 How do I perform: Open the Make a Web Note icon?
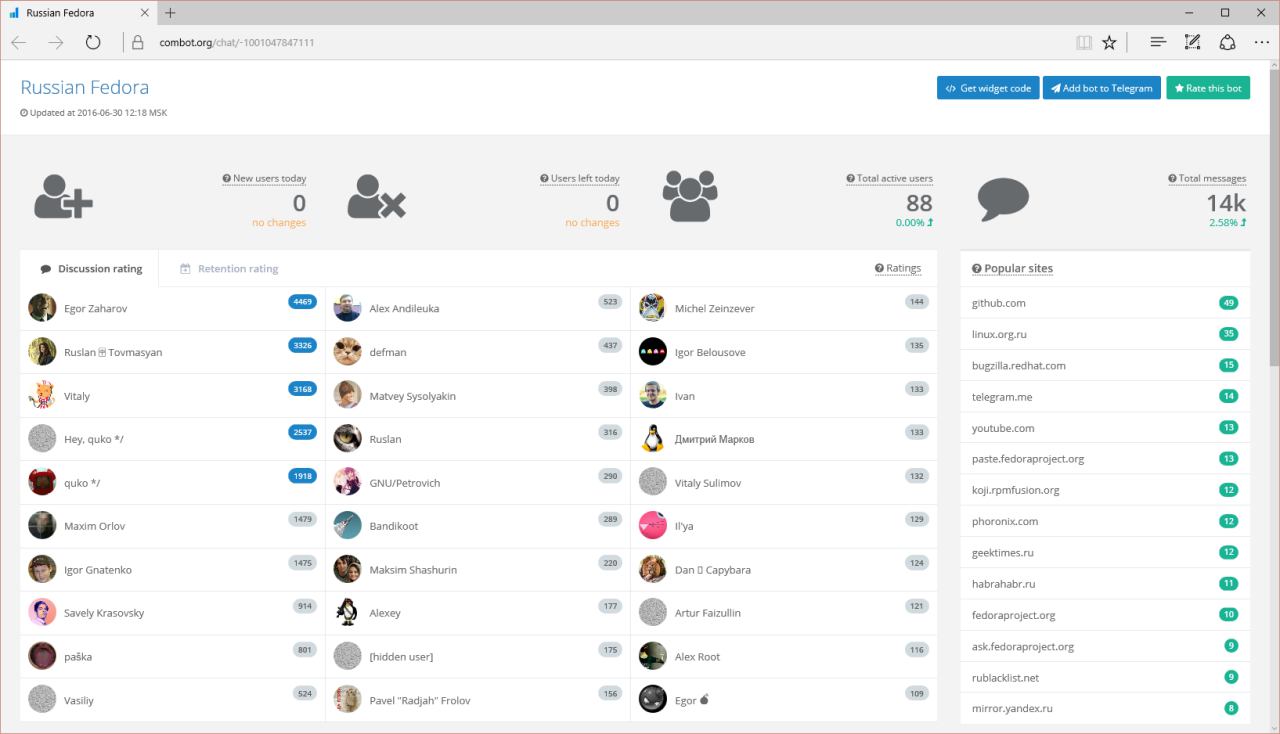pos(1192,43)
